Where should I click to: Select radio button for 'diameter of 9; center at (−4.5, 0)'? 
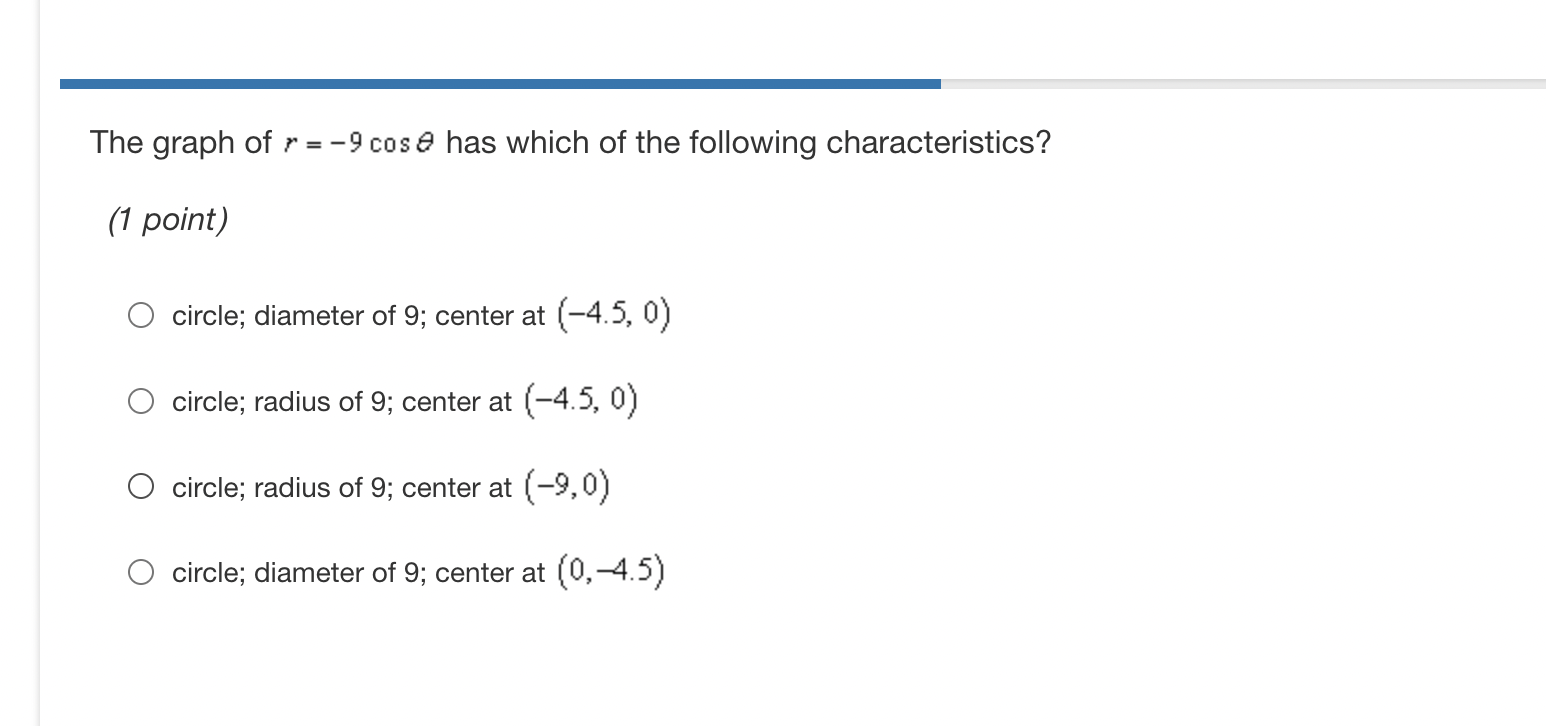tap(141, 314)
